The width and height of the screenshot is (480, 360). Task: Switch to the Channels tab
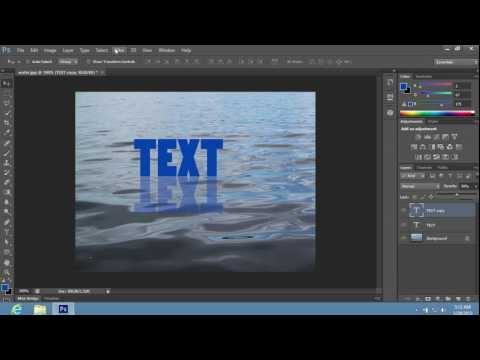tap(425, 168)
